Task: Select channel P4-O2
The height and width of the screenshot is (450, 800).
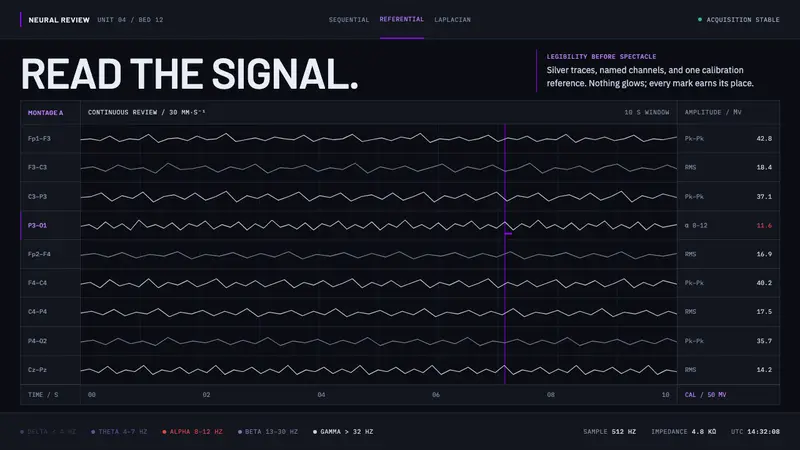Action: click(x=50, y=341)
